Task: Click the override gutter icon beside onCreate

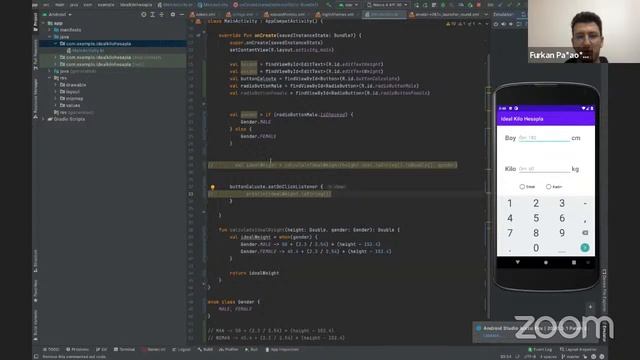Action: pyautogui.click(x=198, y=36)
